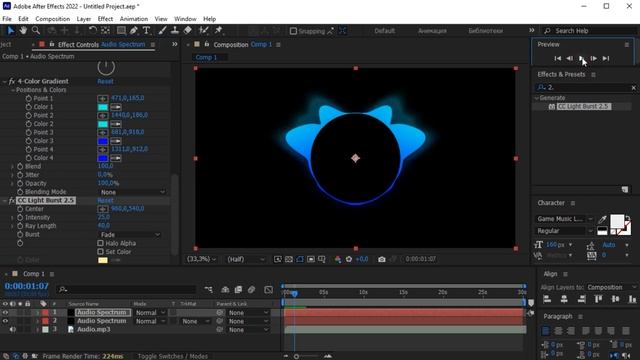Image resolution: width=640 pixels, height=360 pixels.
Task: Collapse the Generate effects category
Action: pyautogui.click(x=537, y=98)
